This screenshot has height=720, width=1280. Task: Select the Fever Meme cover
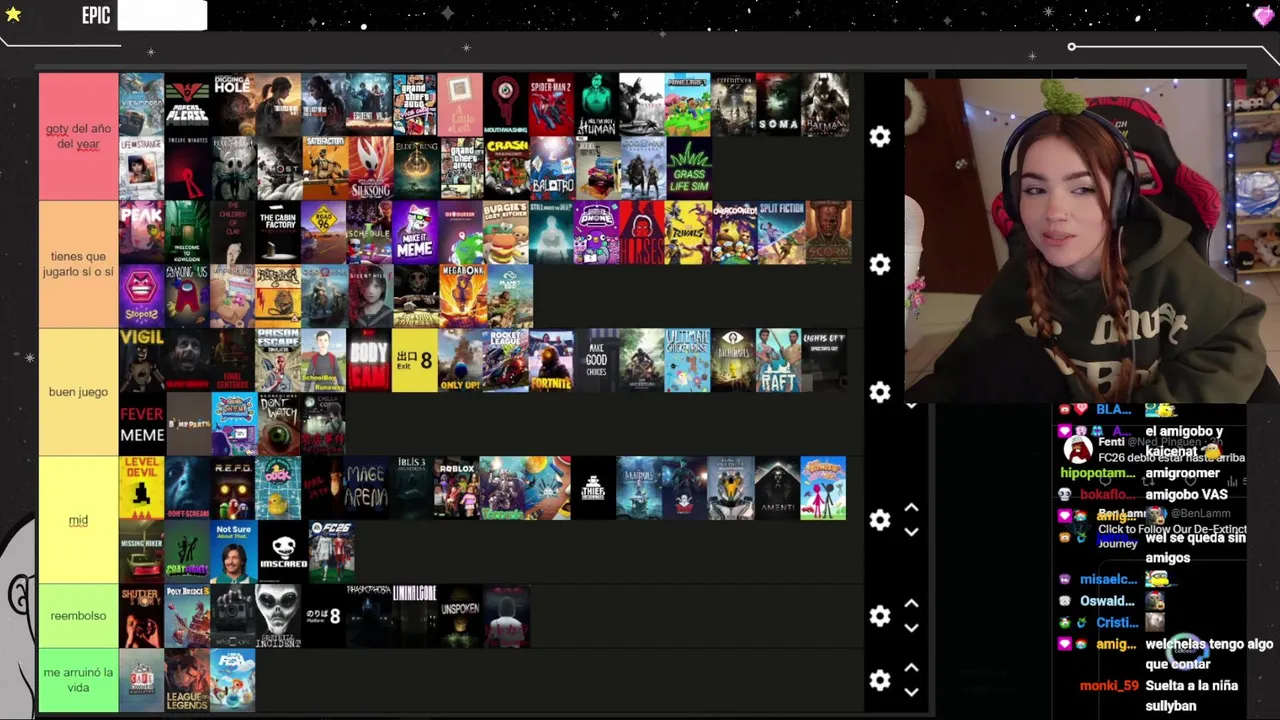[142, 424]
